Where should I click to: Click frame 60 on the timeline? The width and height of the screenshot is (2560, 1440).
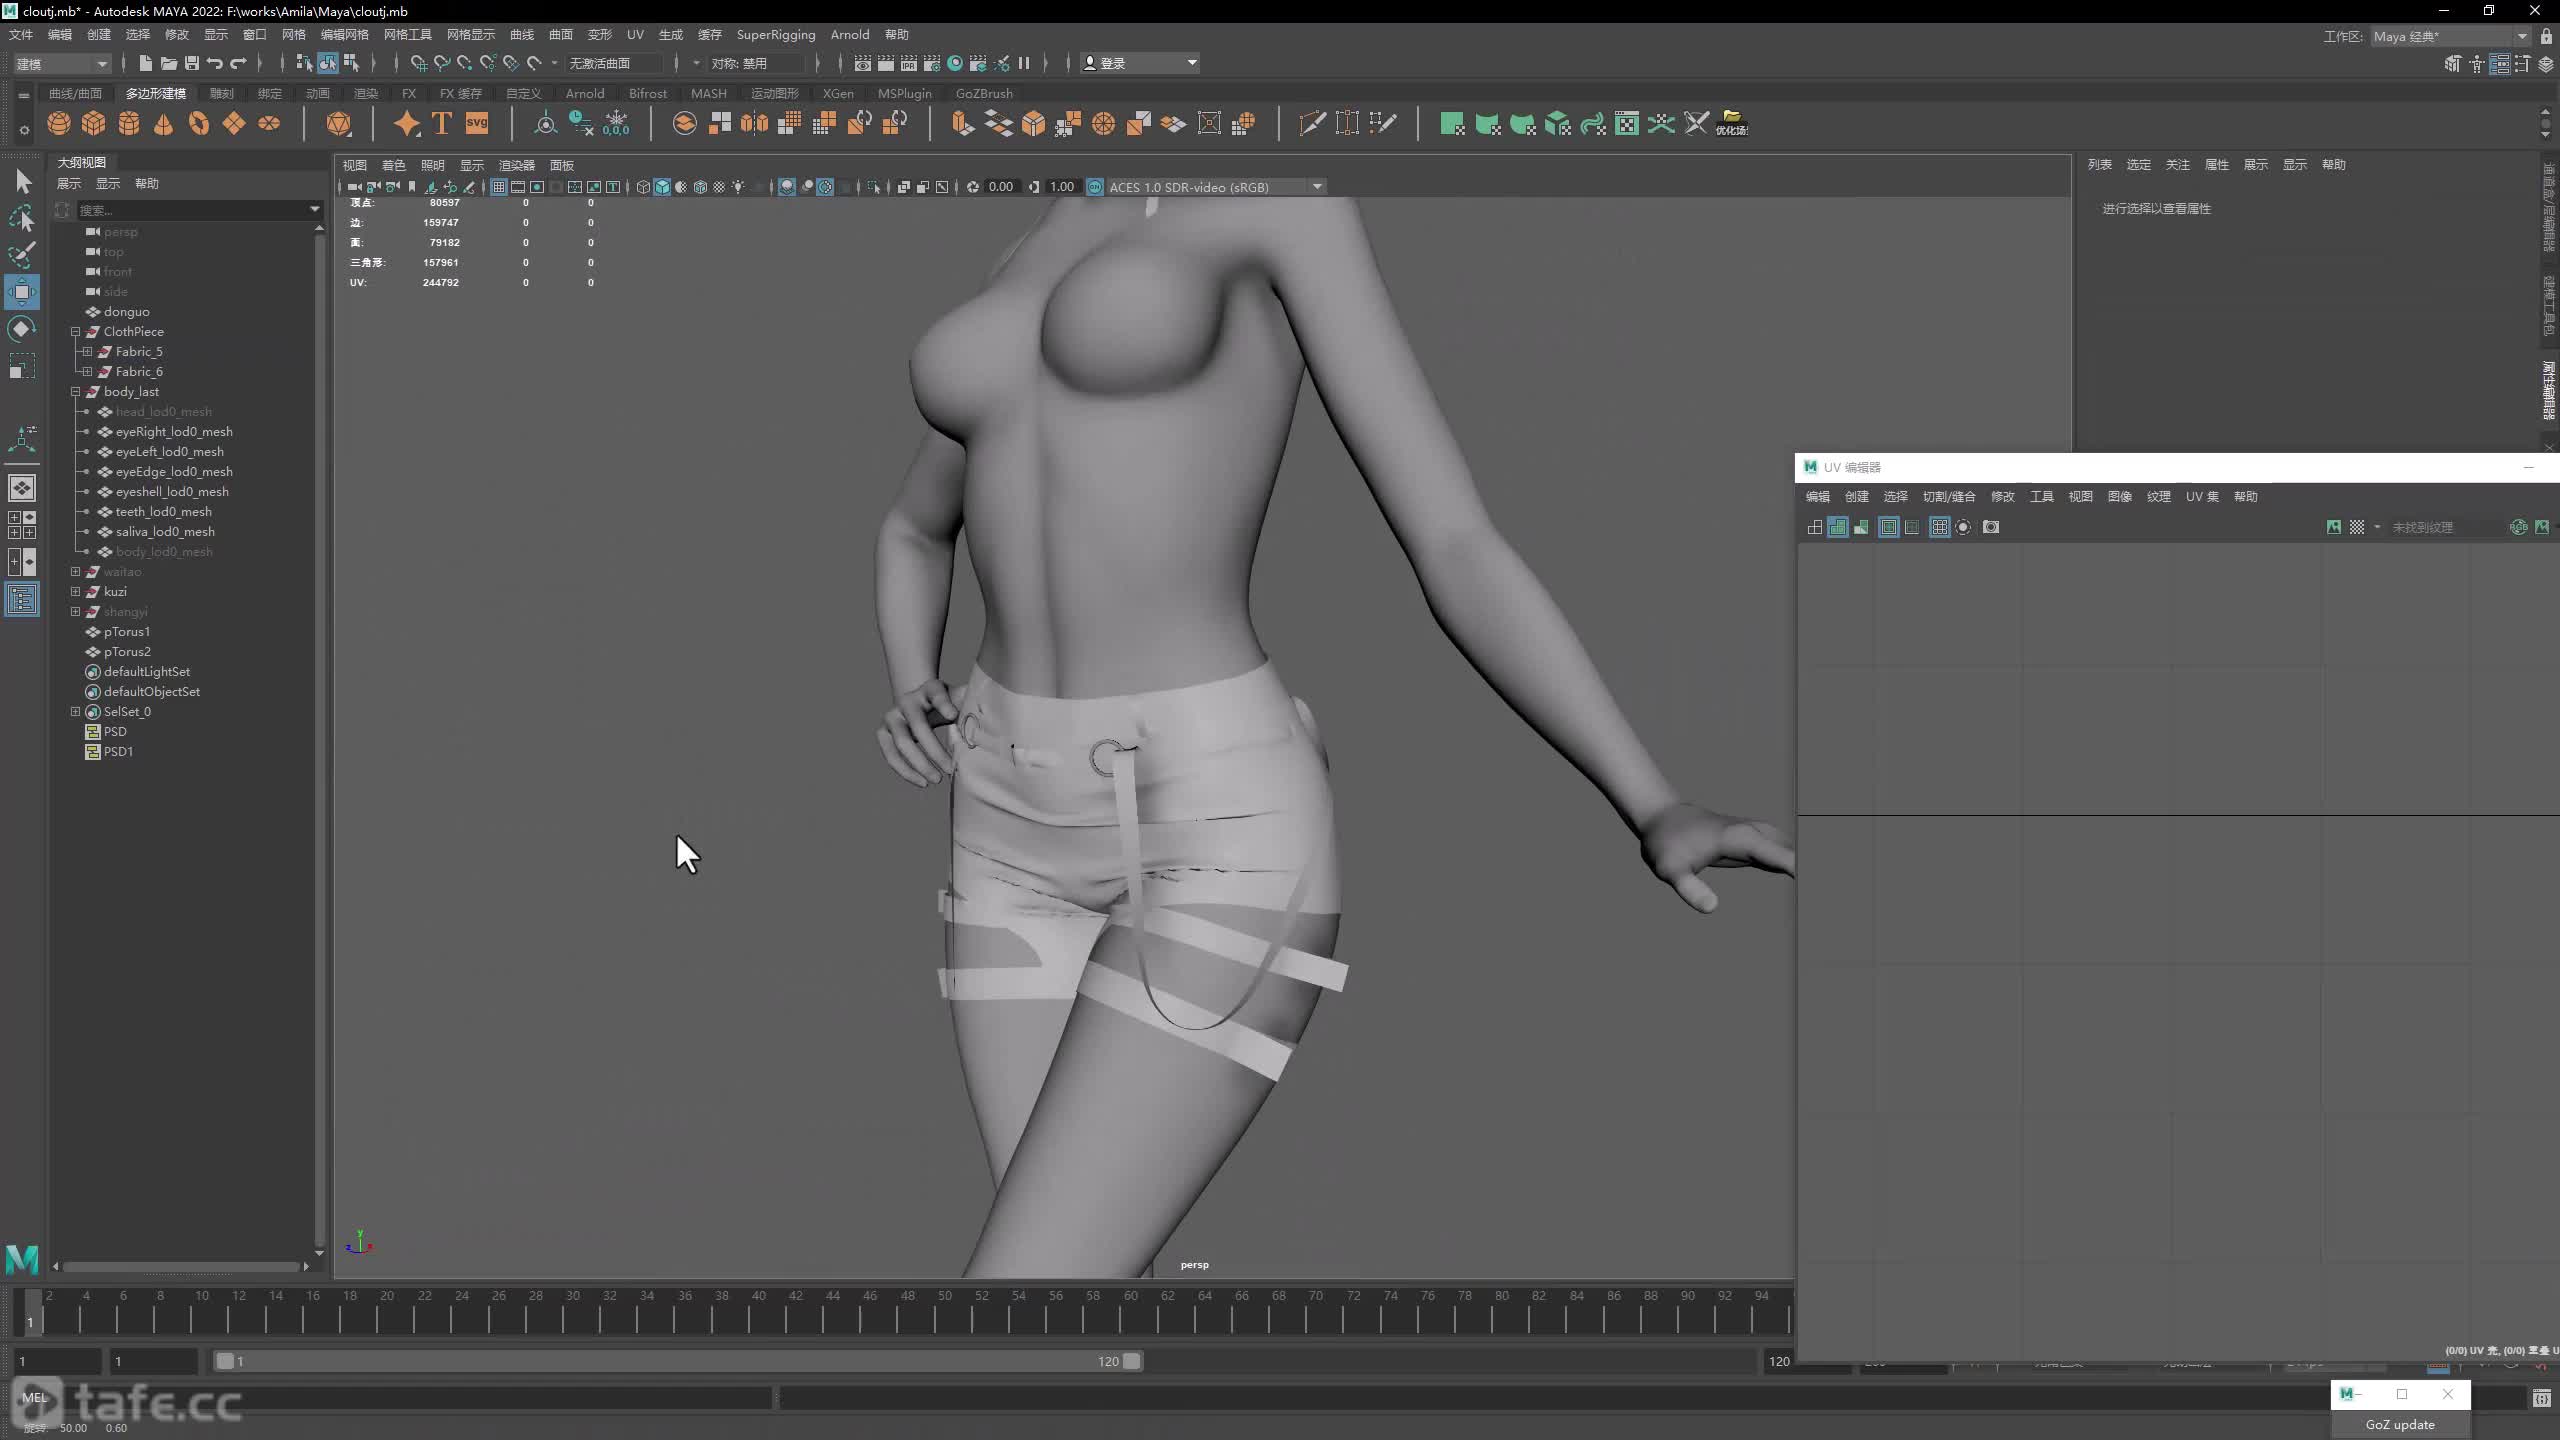(1131, 1311)
